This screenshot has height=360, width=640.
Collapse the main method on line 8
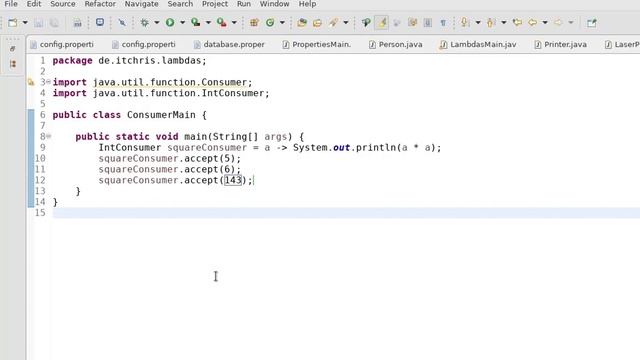[x=49, y=136]
